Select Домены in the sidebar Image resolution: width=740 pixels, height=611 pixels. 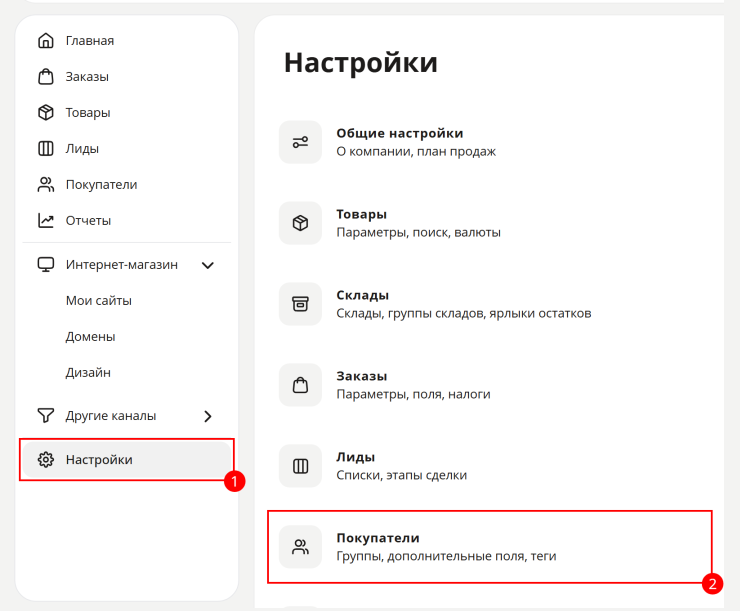[90, 336]
